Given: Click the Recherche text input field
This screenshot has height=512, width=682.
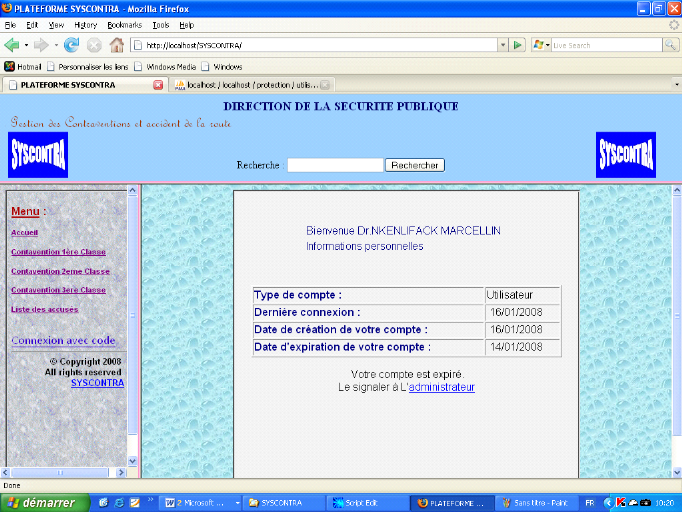Looking at the screenshot, I should click(335, 165).
